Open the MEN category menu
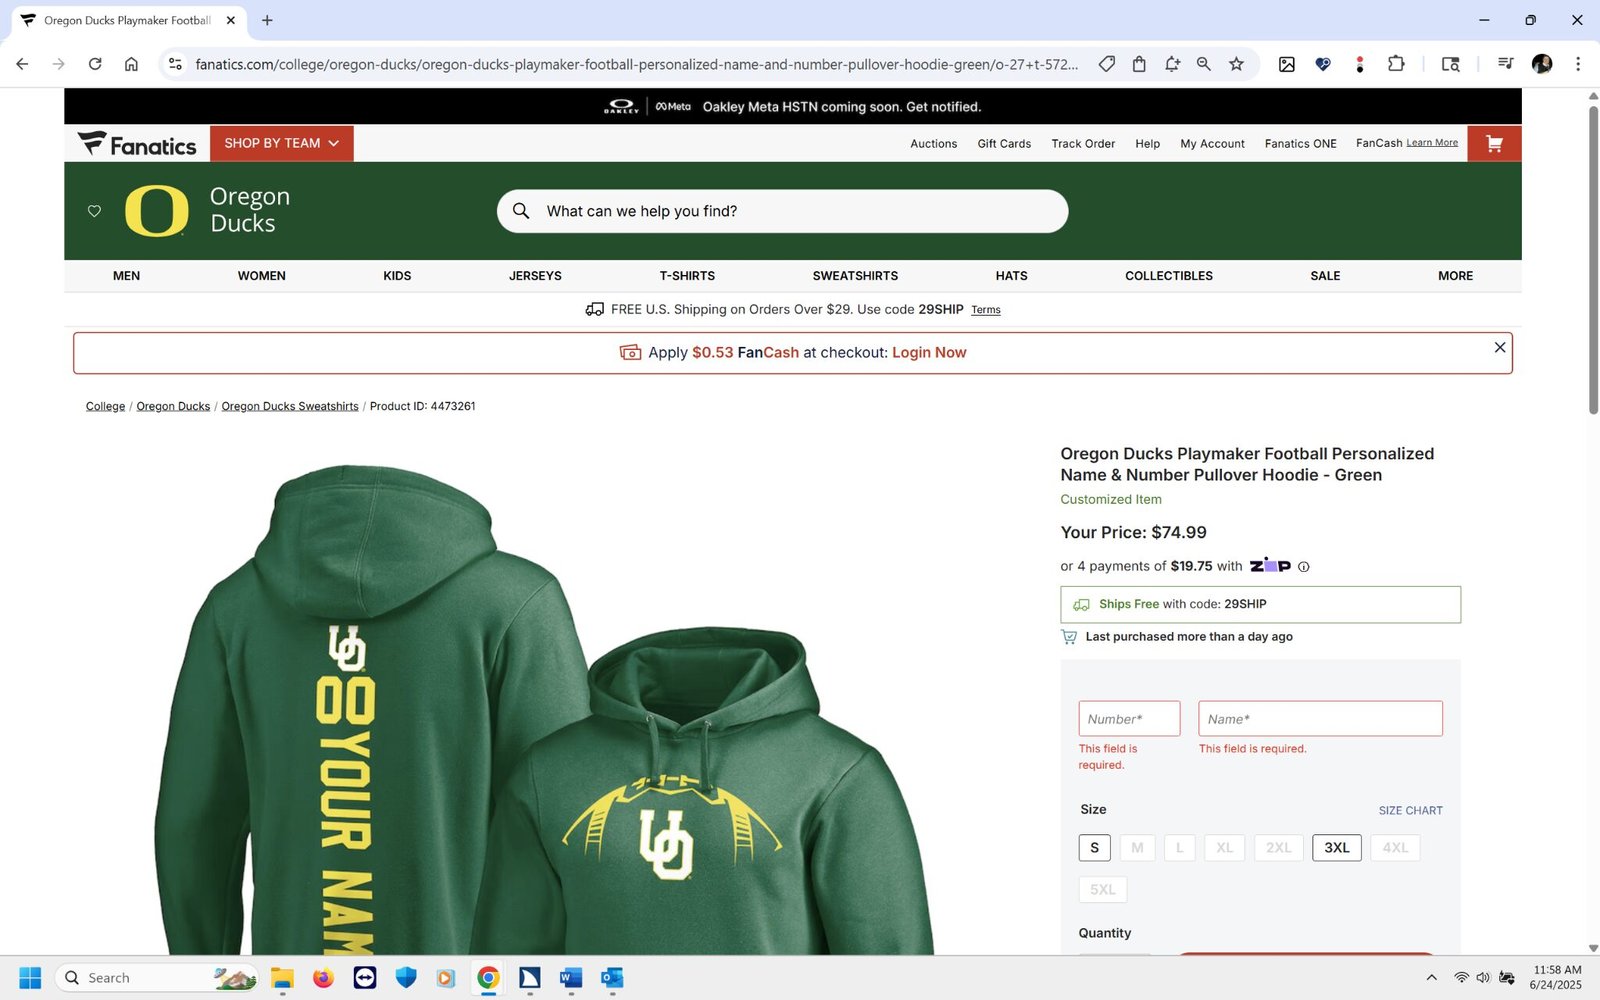Screen dimensions: 1600x1000 coord(126,276)
